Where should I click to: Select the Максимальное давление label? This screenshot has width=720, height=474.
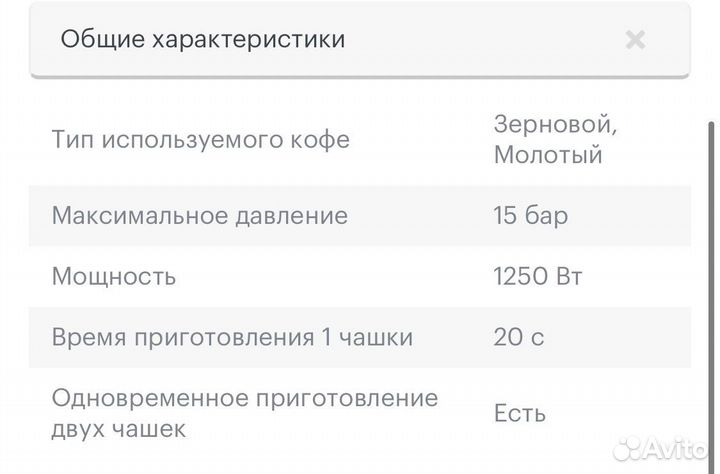200,215
